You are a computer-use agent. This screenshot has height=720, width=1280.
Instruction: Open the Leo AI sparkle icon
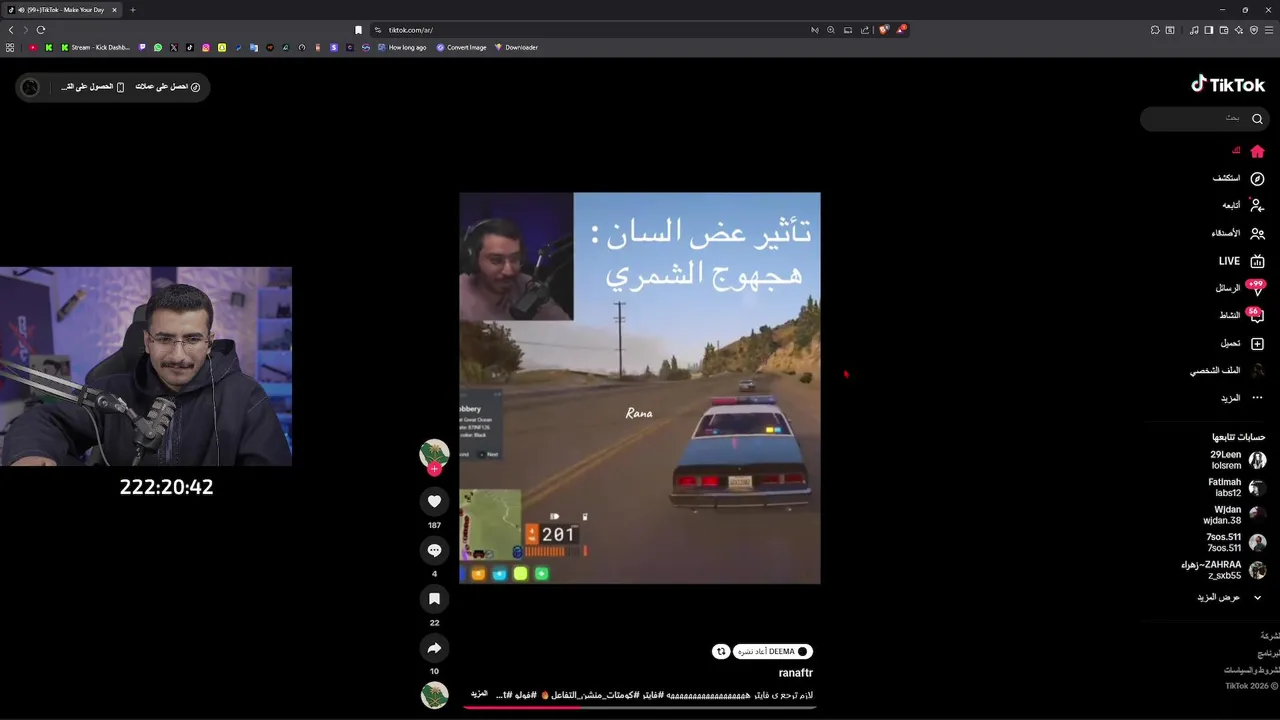[x=1239, y=30]
